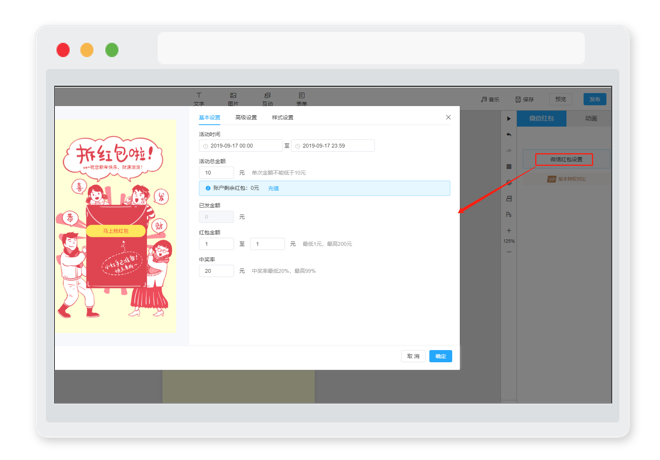Click the undo arrow in the side toolbar

(509, 134)
